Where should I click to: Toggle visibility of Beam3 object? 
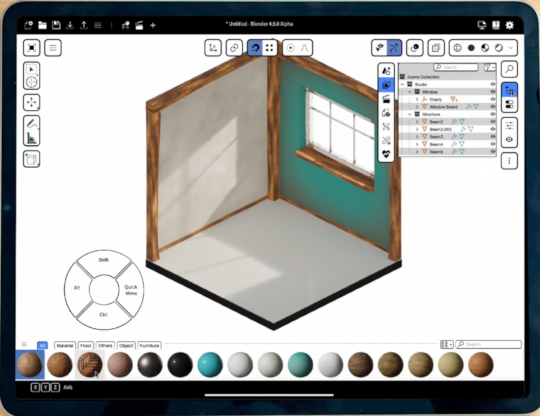tap(492, 137)
